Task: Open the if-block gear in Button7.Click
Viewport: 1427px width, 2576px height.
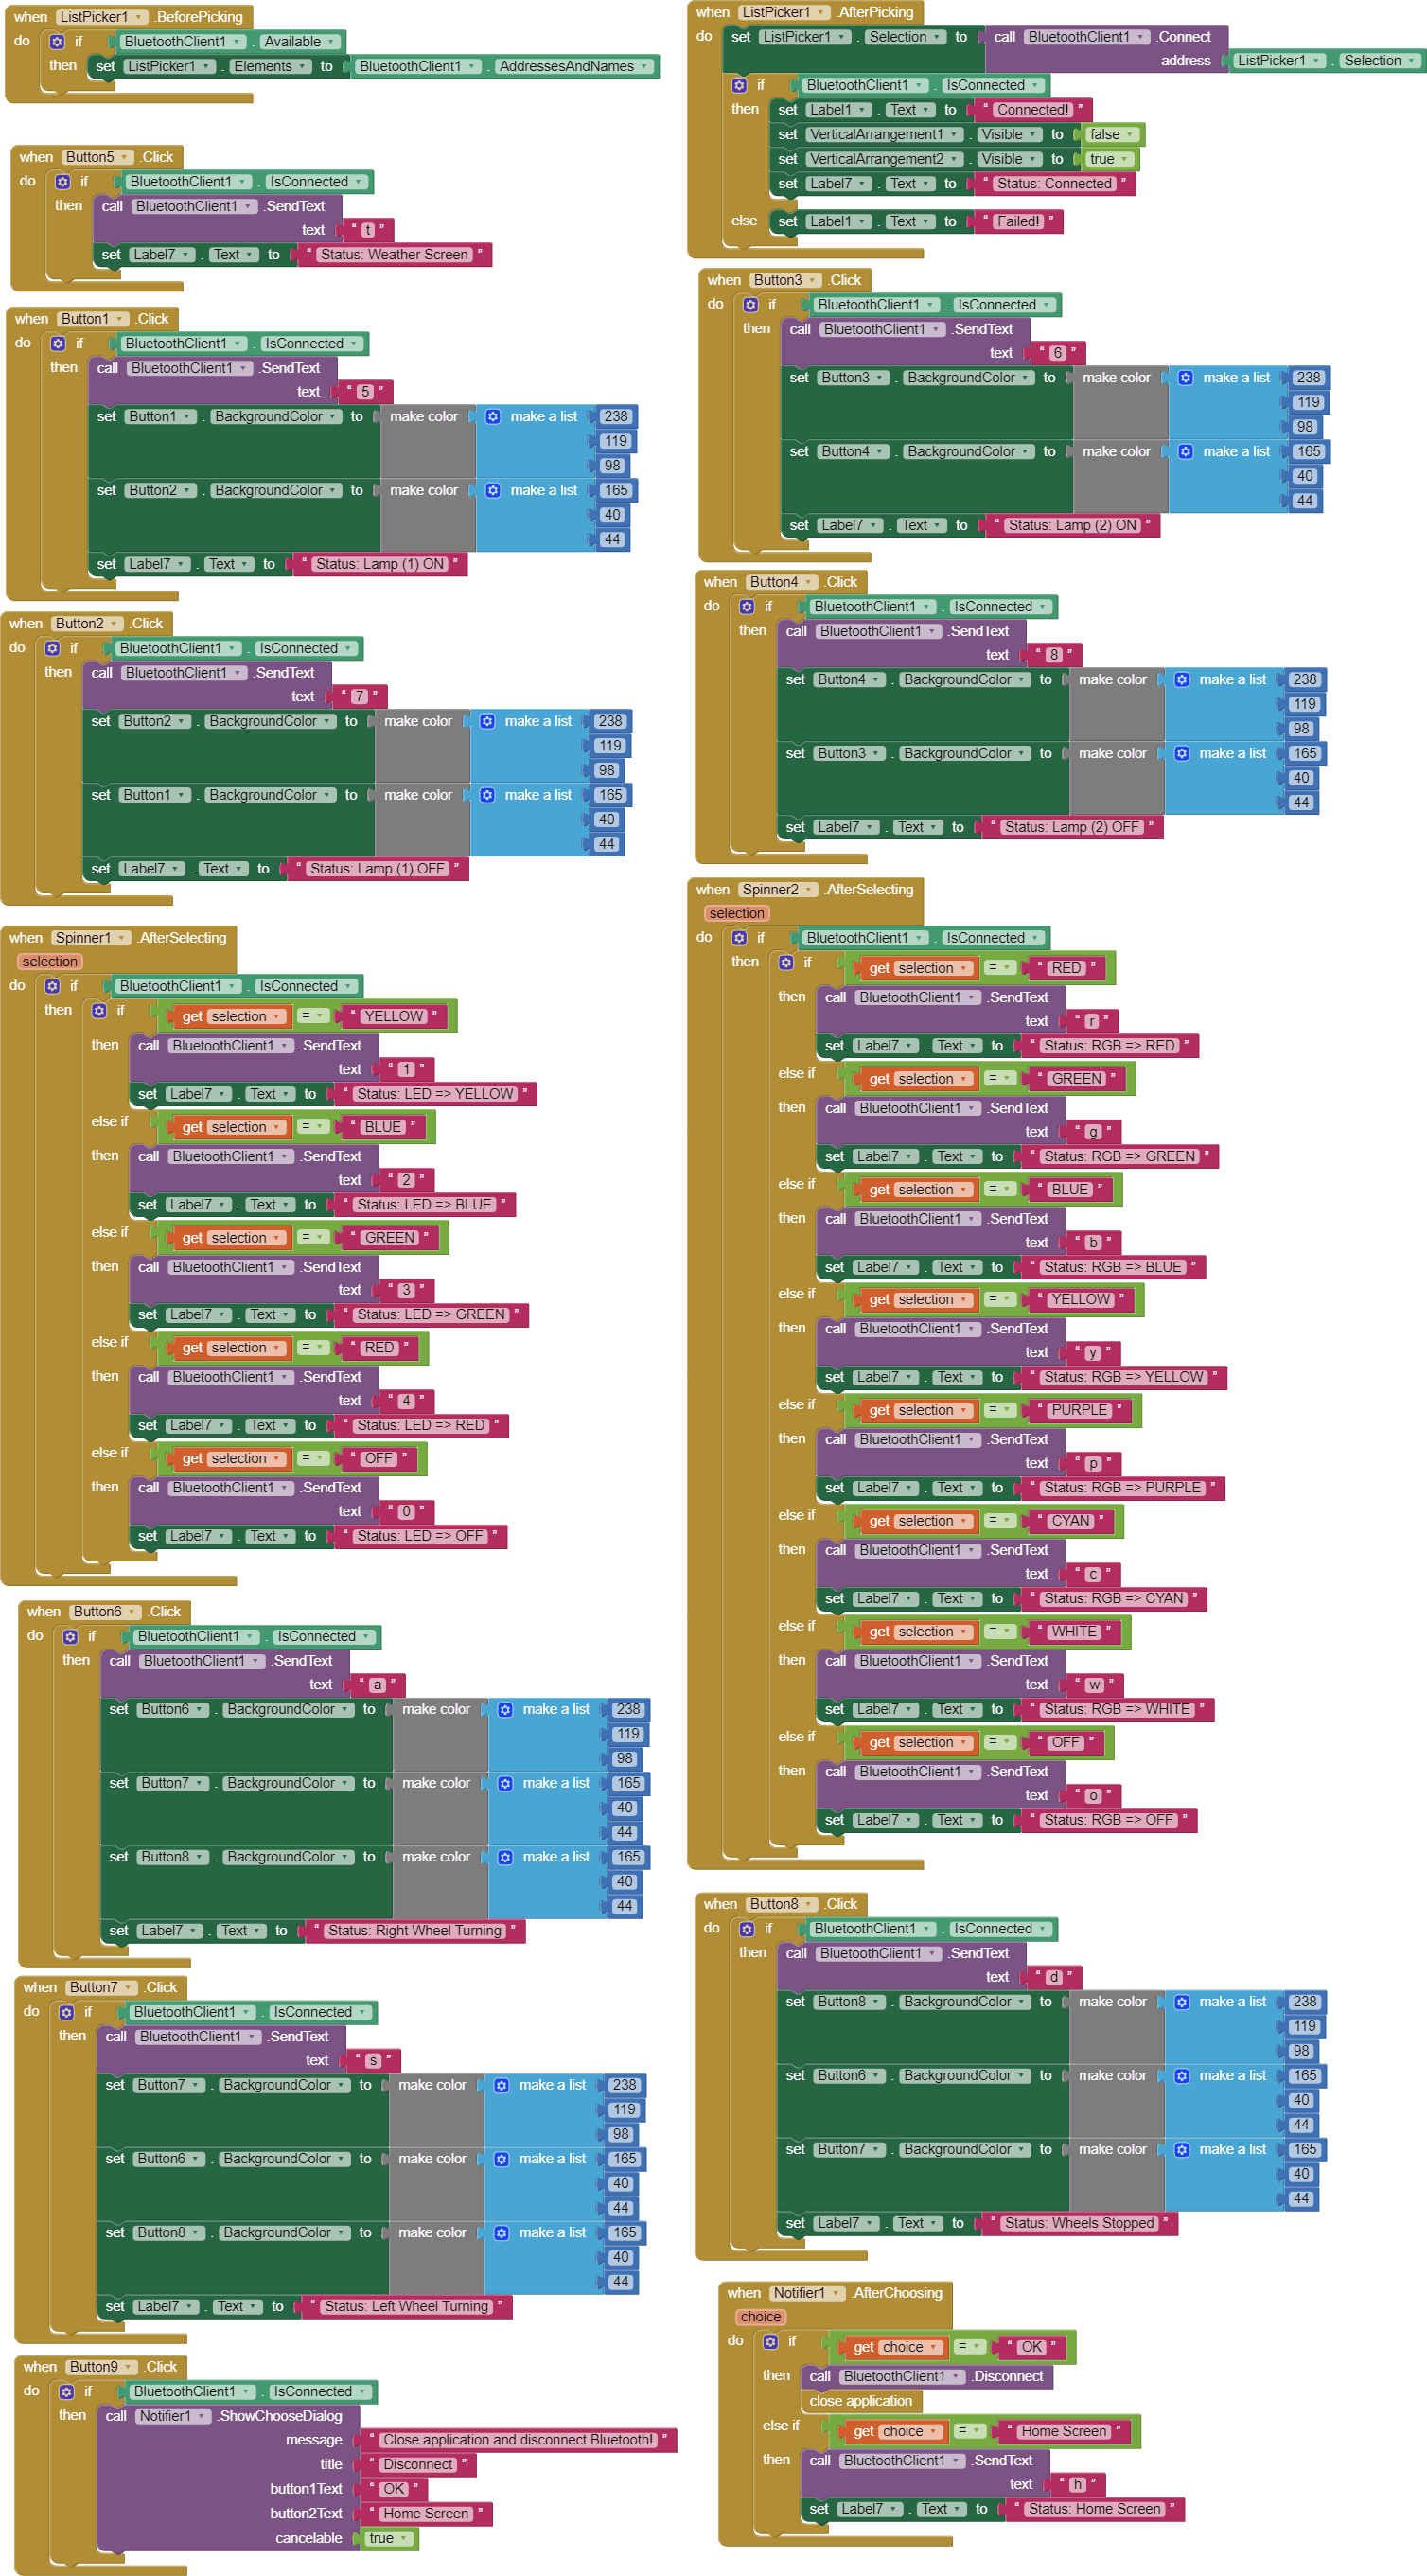Action: pos(66,2013)
